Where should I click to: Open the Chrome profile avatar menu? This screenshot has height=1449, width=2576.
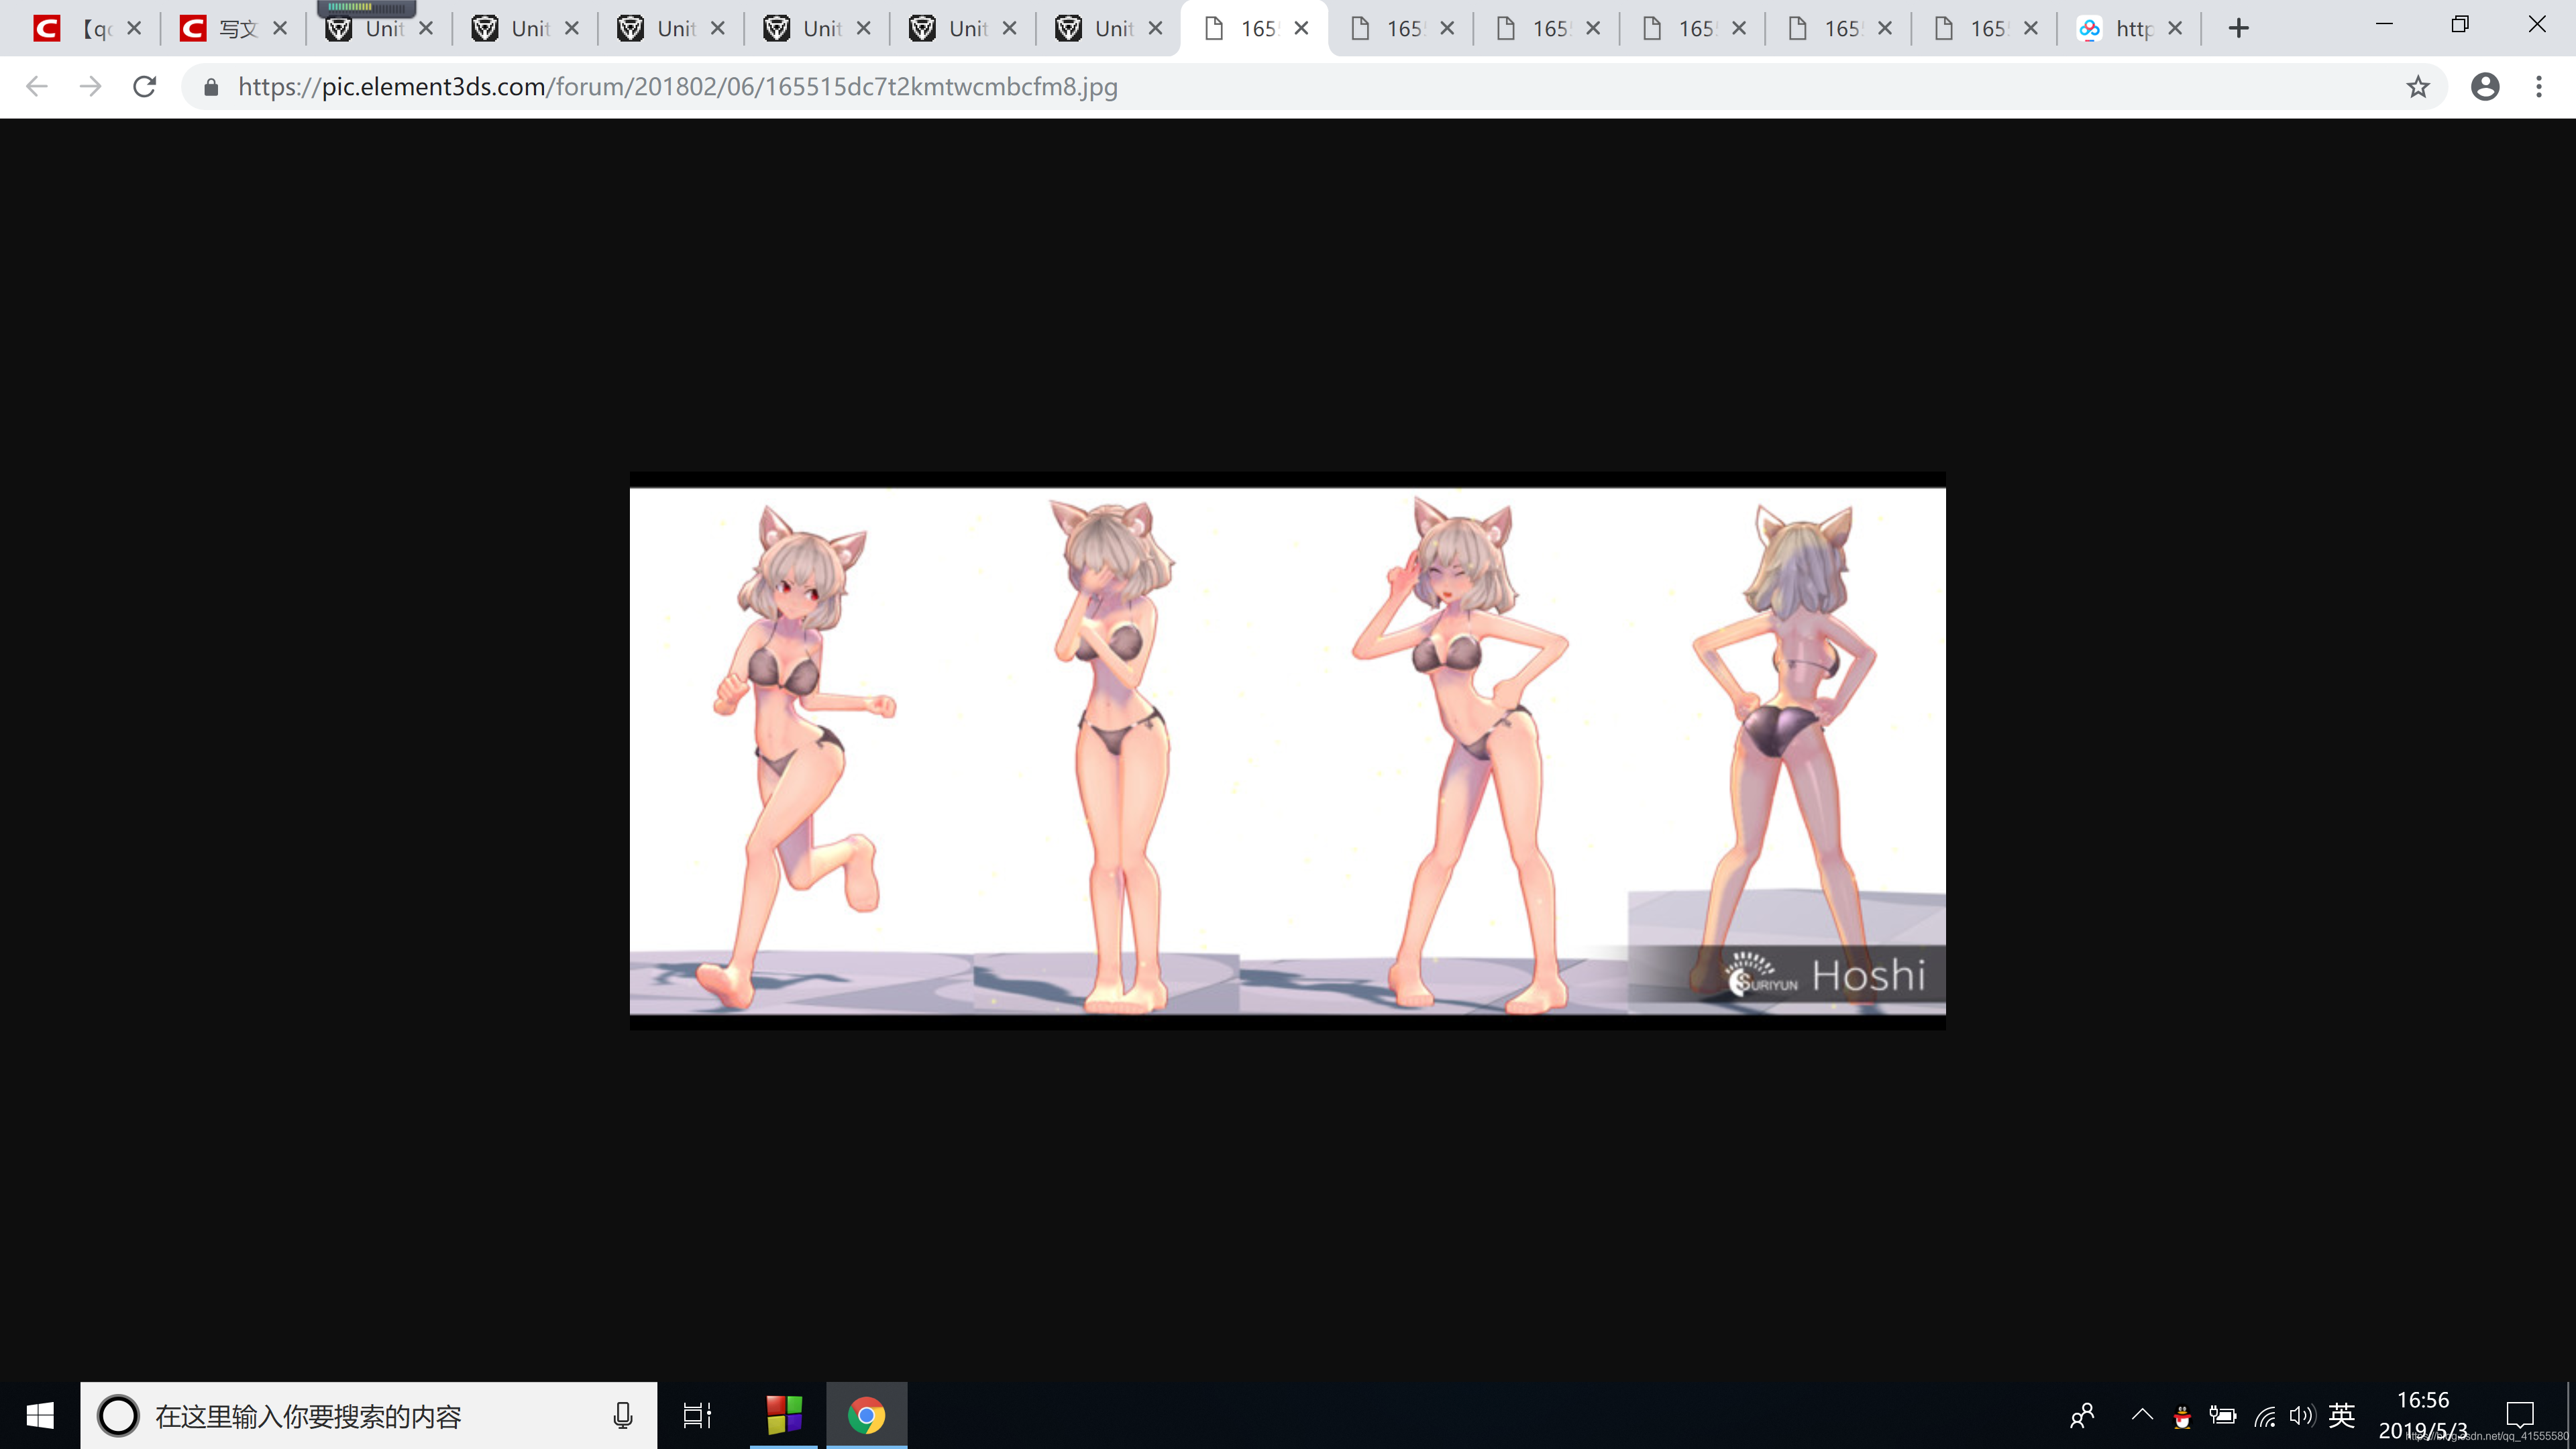pyautogui.click(x=2484, y=87)
